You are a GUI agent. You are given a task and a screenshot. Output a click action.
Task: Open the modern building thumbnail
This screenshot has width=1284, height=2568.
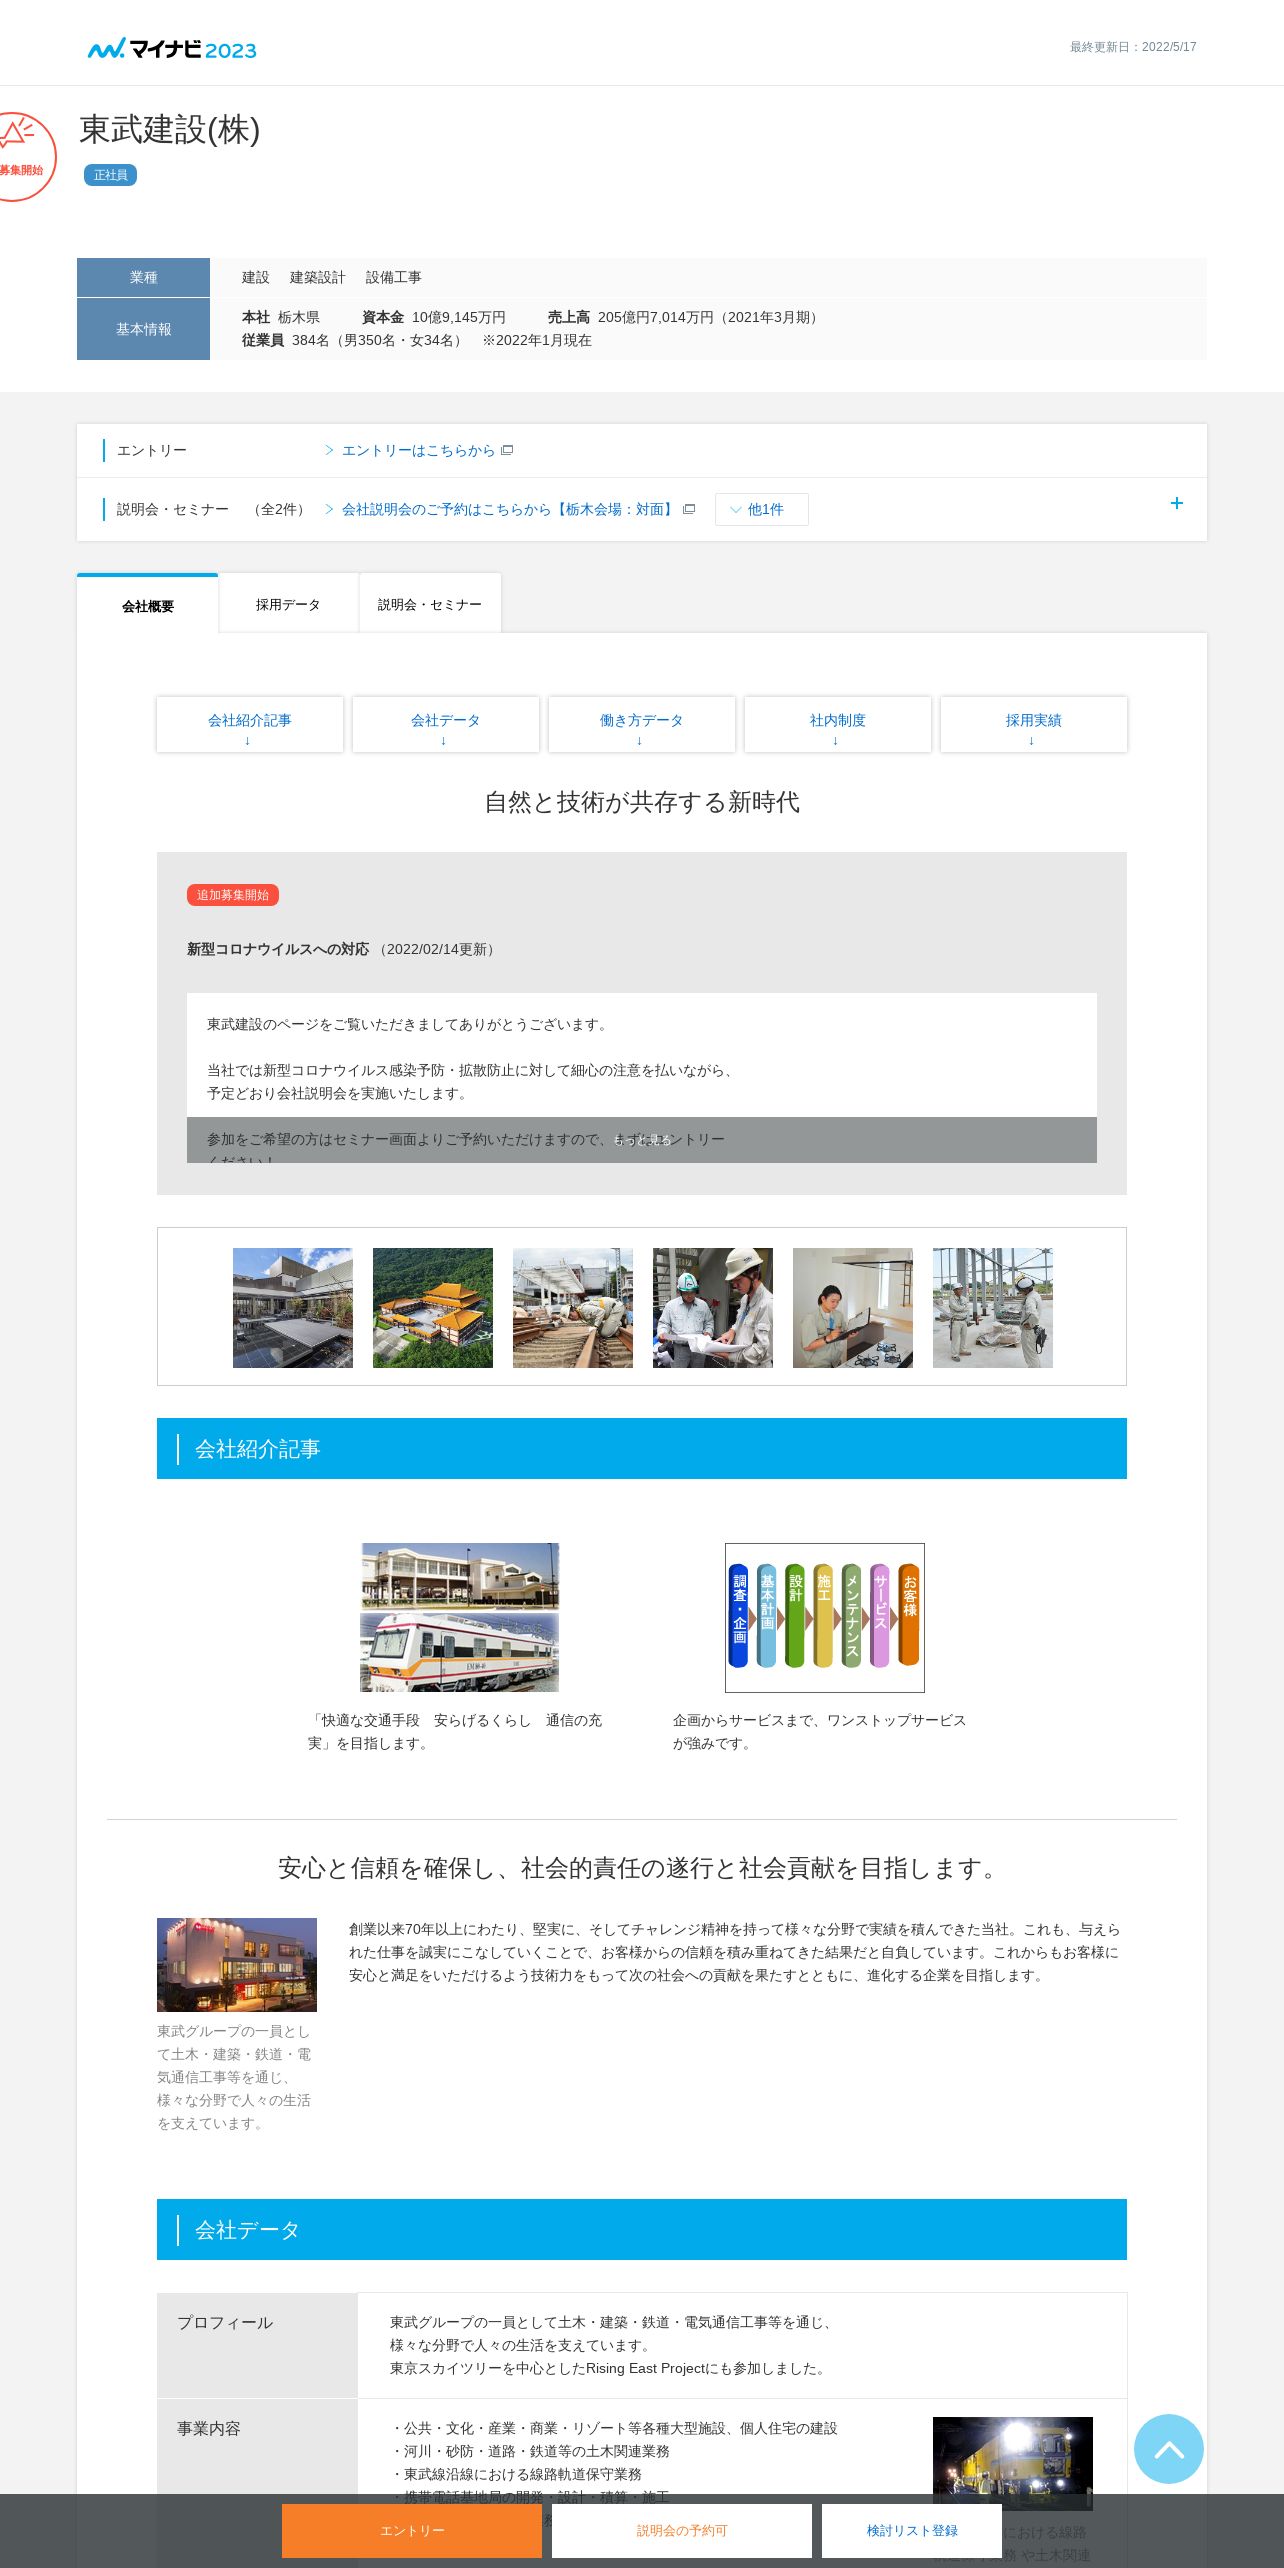tap(293, 1307)
